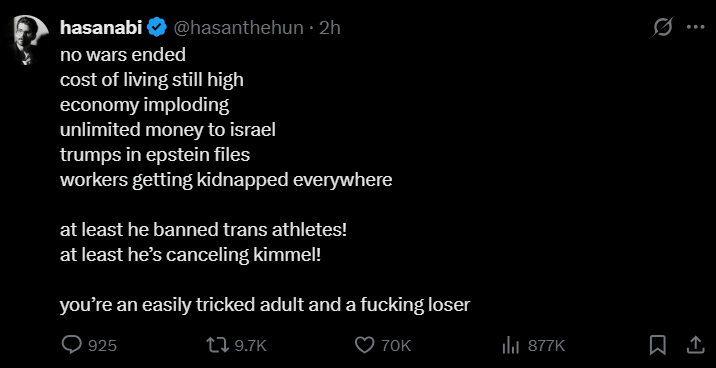This screenshot has height=368, width=716.
Task: Click the 9.7K reposts count
Action: tap(250, 346)
